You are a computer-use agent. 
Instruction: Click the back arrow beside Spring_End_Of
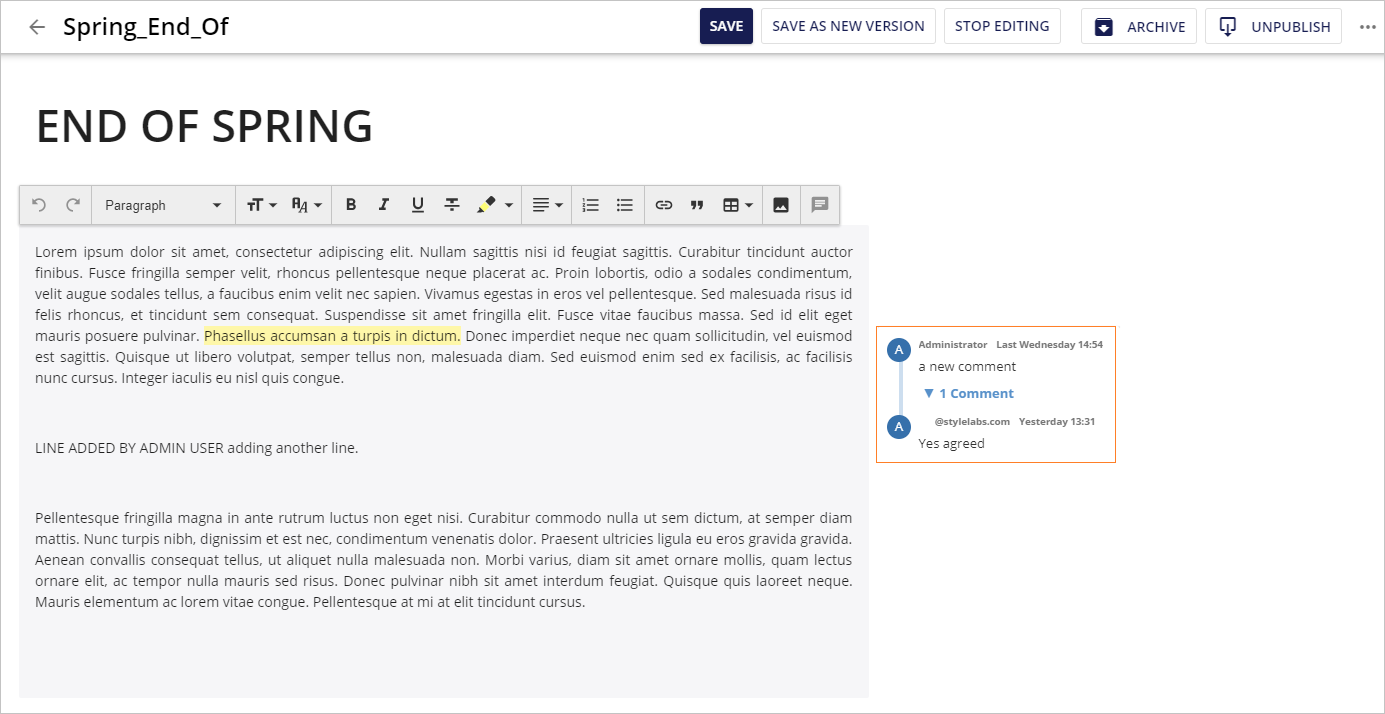coord(37,27)
